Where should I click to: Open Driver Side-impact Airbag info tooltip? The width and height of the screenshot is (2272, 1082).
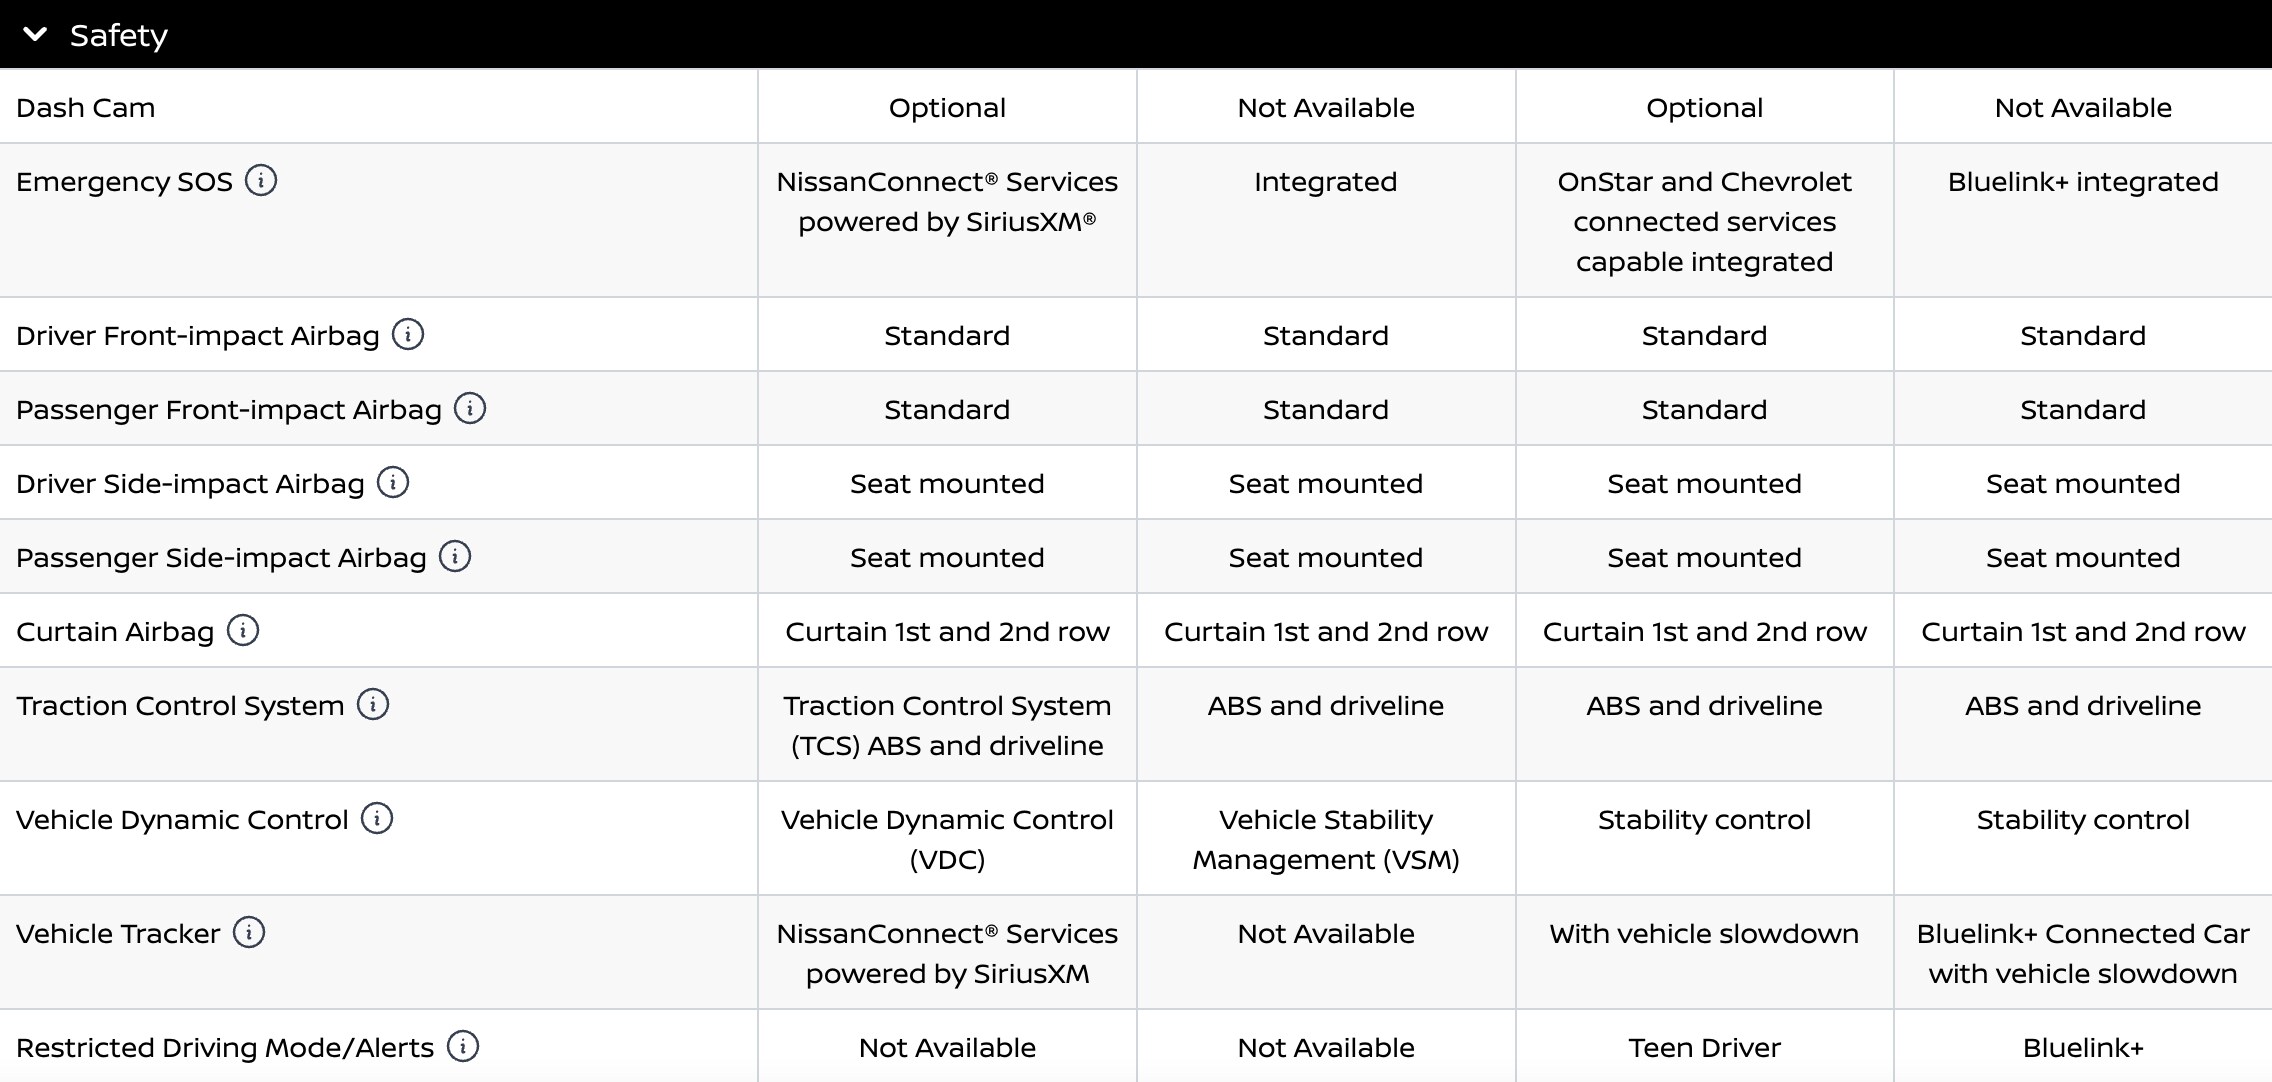[393, 482]
